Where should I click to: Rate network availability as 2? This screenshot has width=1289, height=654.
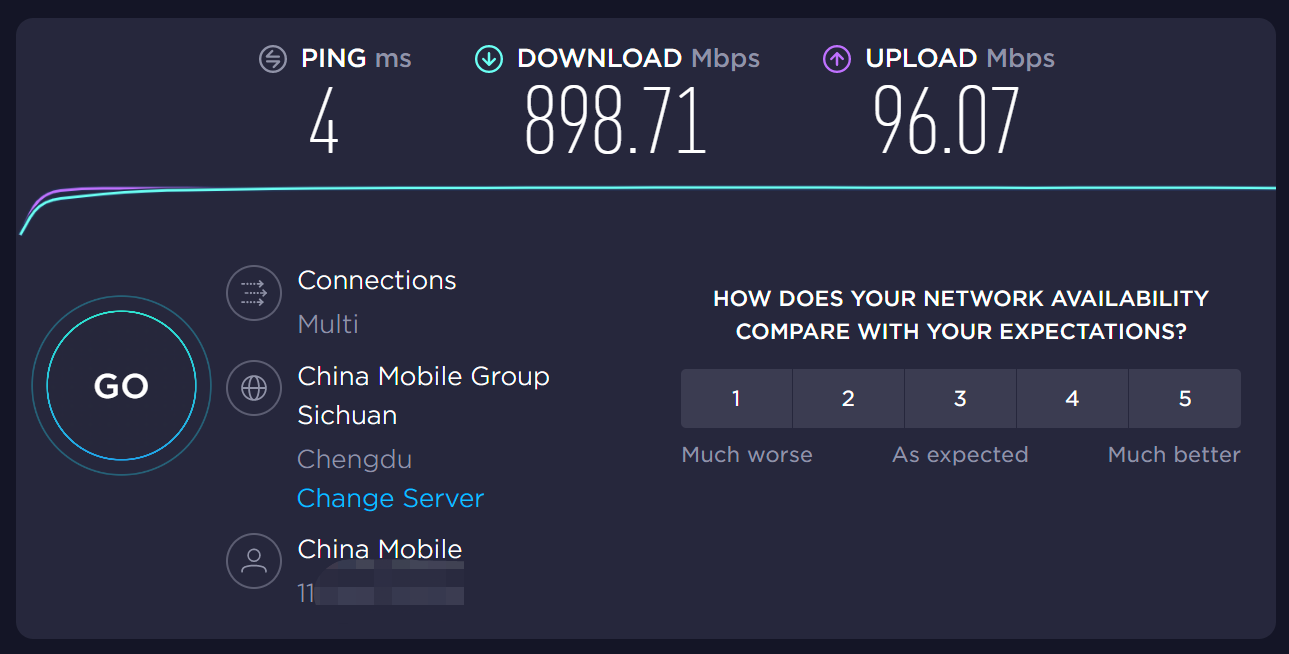[x=848, y=398]
